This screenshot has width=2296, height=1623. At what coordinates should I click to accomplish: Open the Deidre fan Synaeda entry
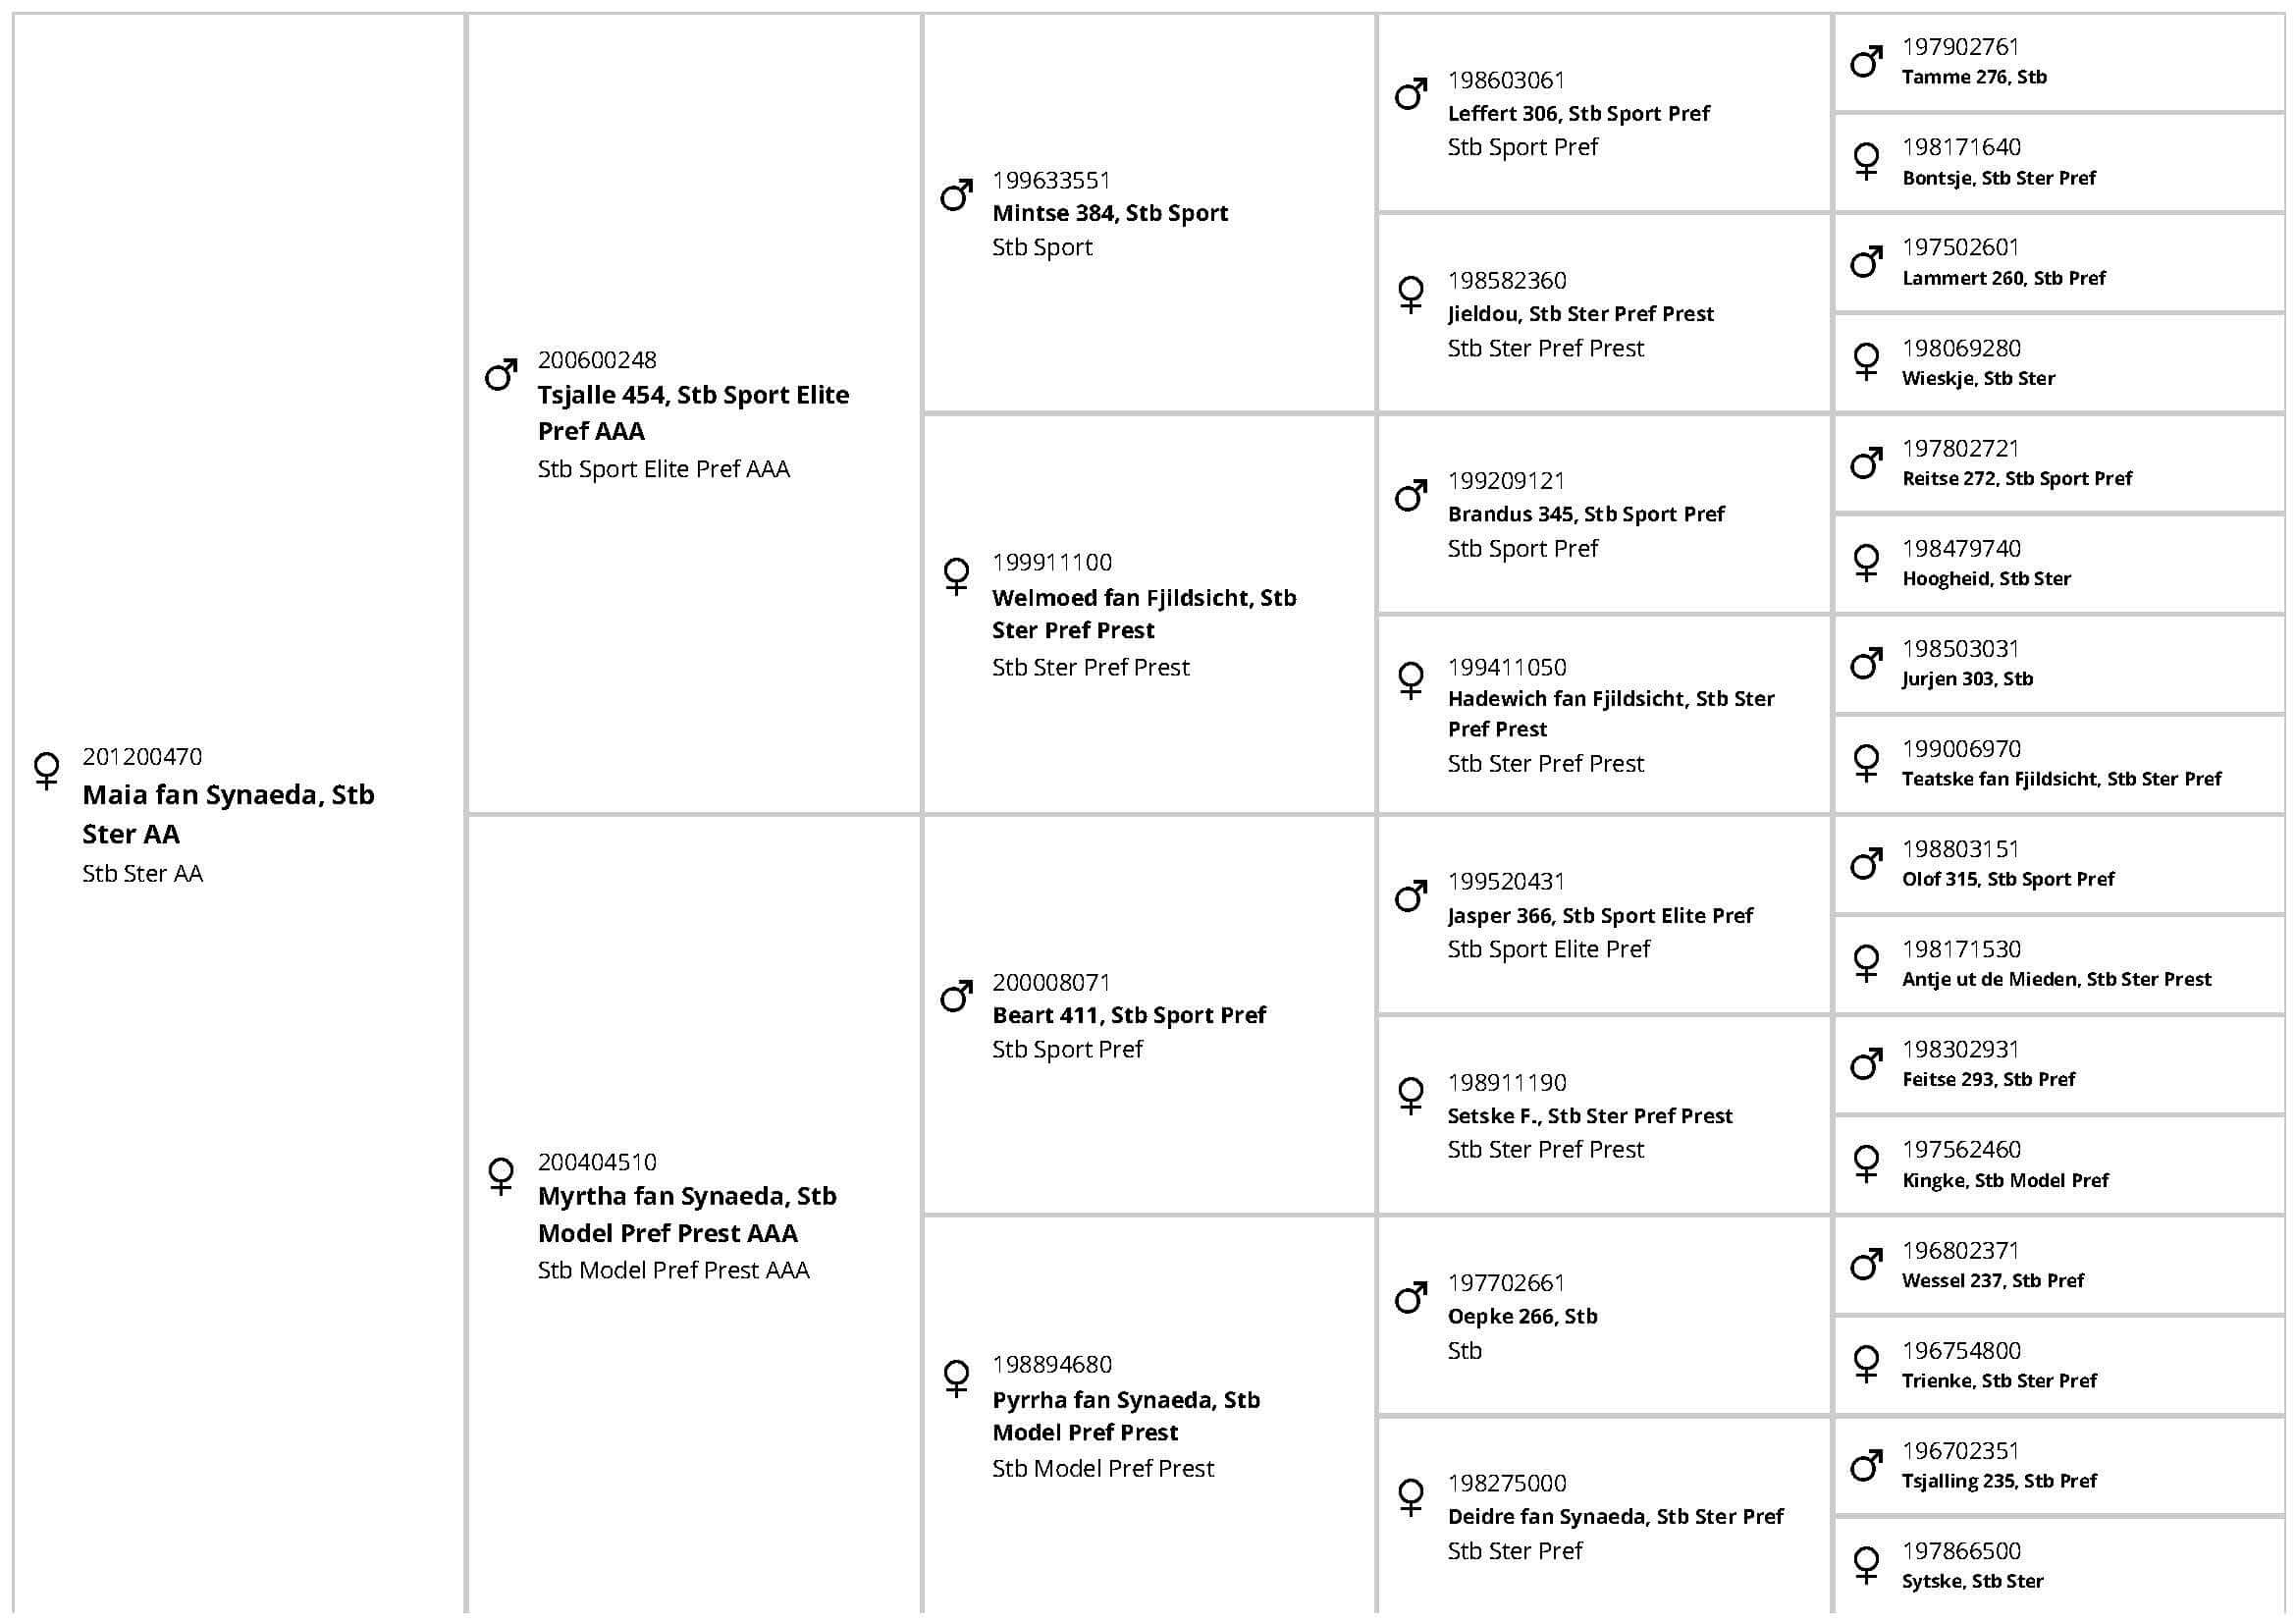click(x=1614, y=1516)
